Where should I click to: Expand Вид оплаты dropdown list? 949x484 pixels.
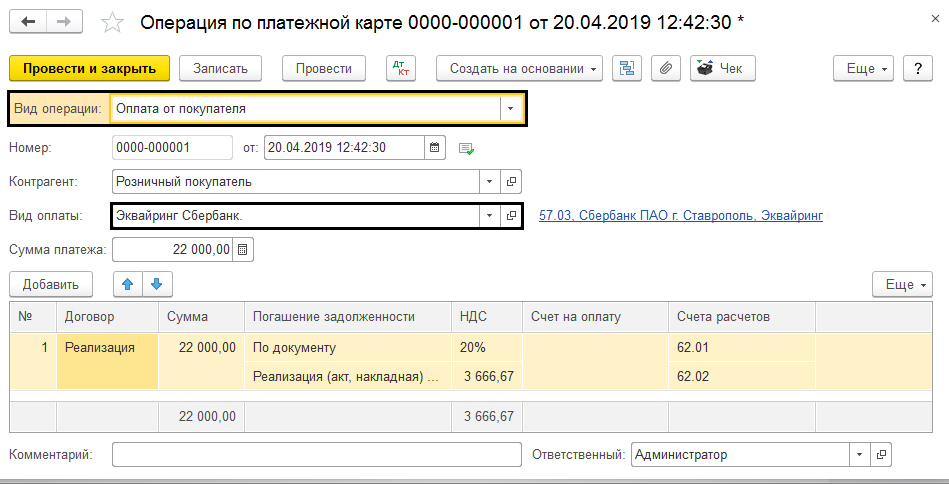click(x=489, y=215)
